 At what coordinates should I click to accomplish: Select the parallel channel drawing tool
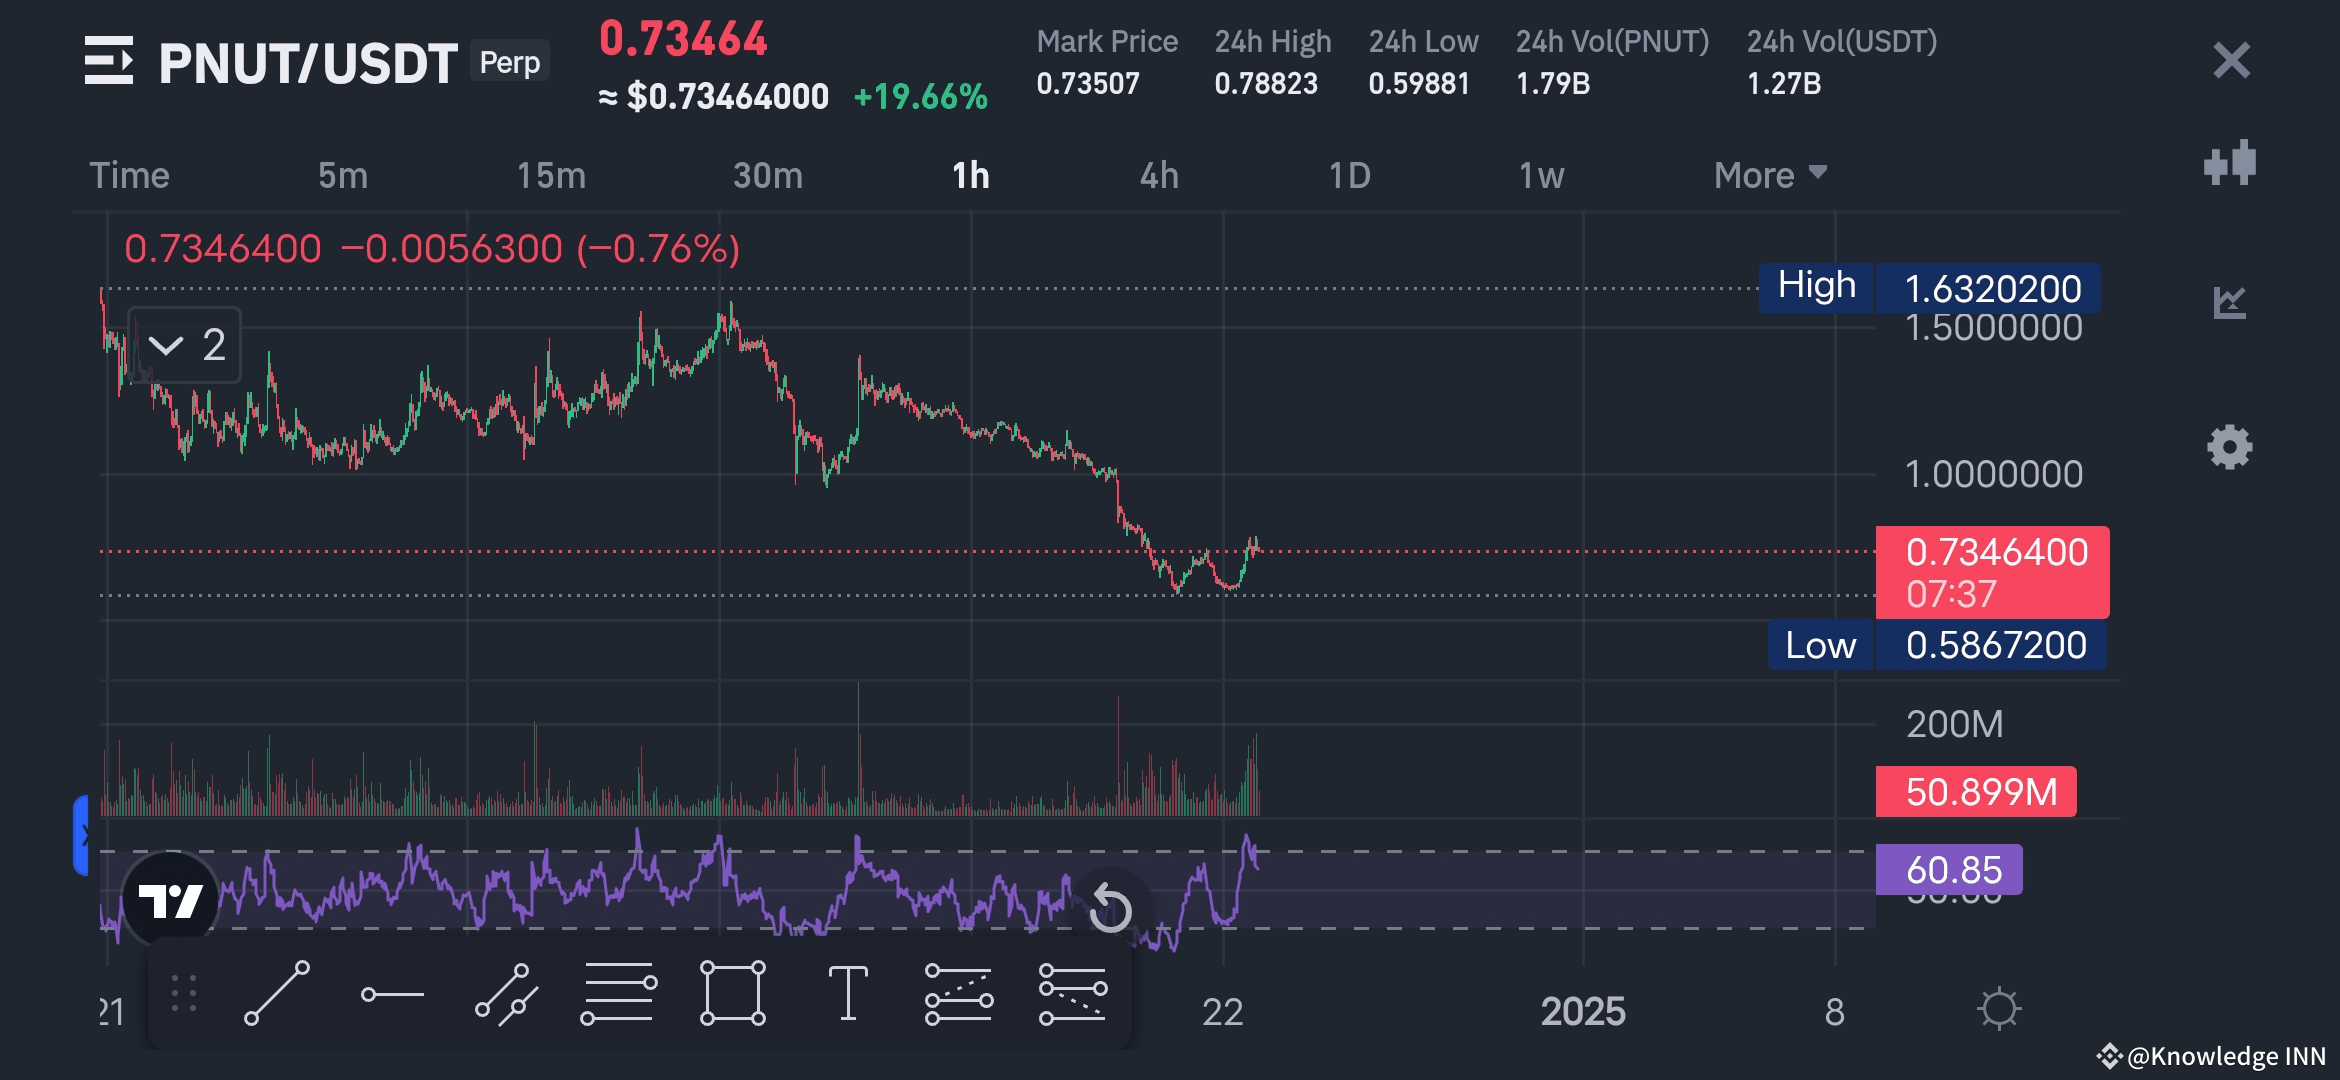pos(506,994)
